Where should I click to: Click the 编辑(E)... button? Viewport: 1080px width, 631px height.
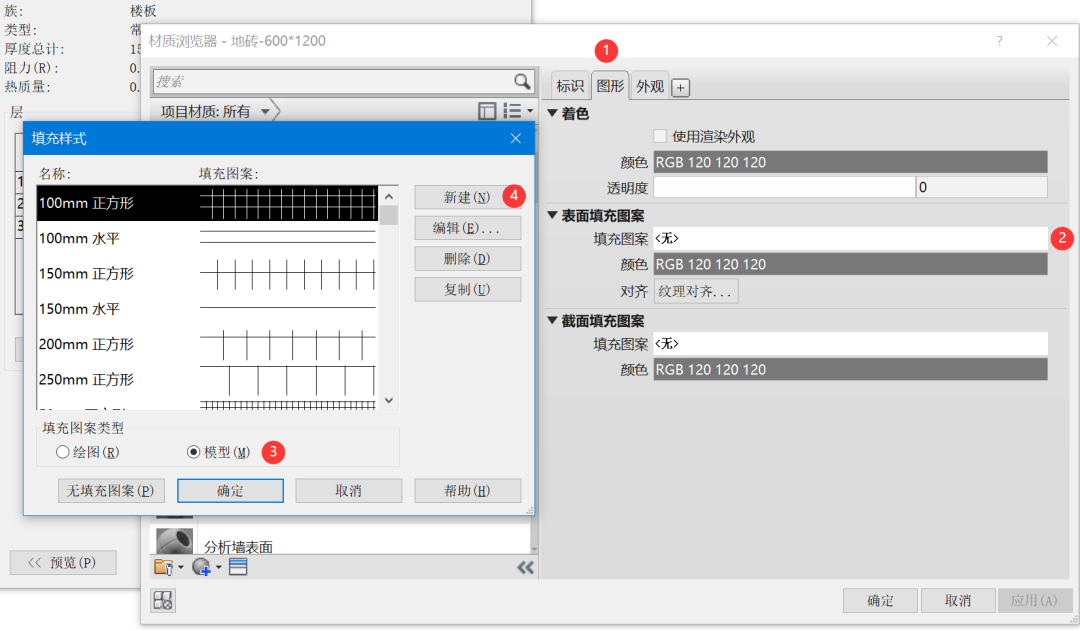(468, 228)
